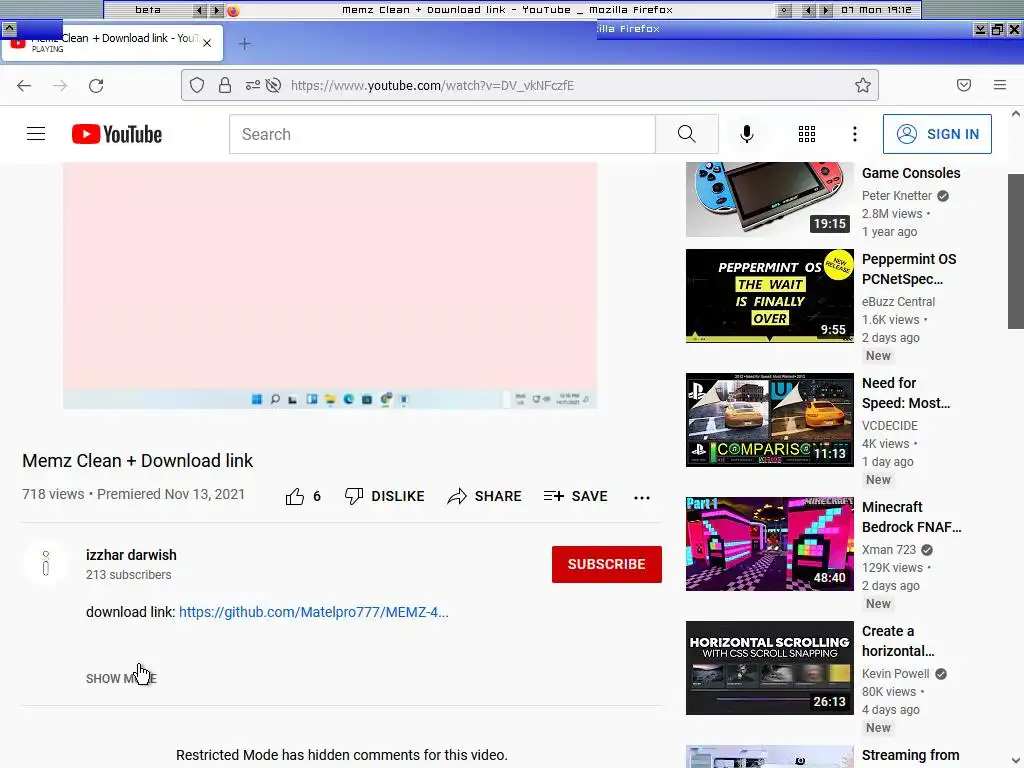Click the eBuzz Central channel name
This screenshot has height=768, width=1024.
pos(898,302)
